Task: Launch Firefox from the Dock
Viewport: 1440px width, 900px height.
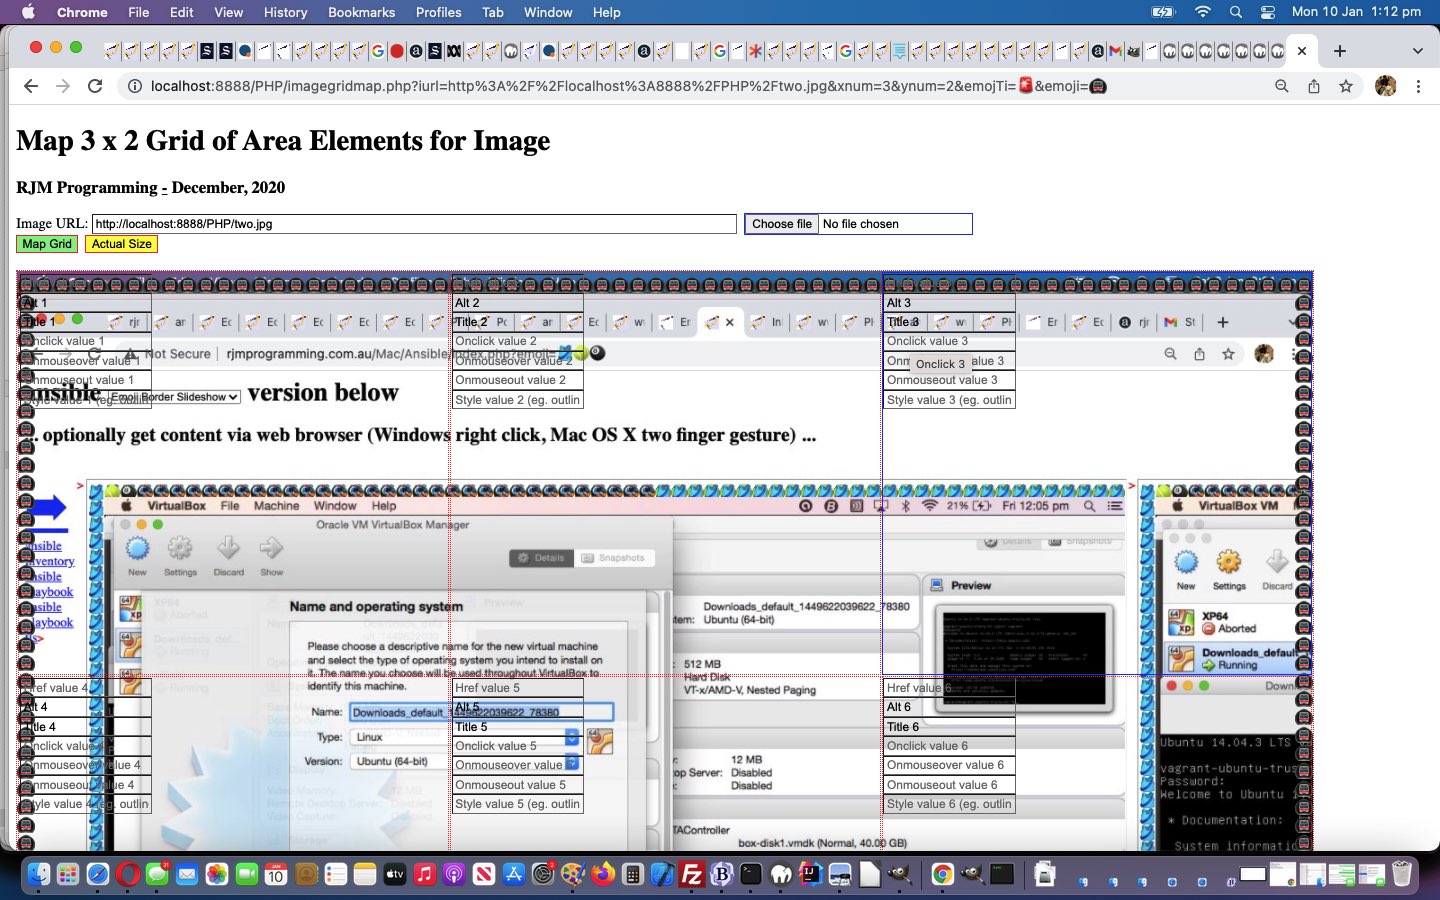Action: click(x=603, y=875)
